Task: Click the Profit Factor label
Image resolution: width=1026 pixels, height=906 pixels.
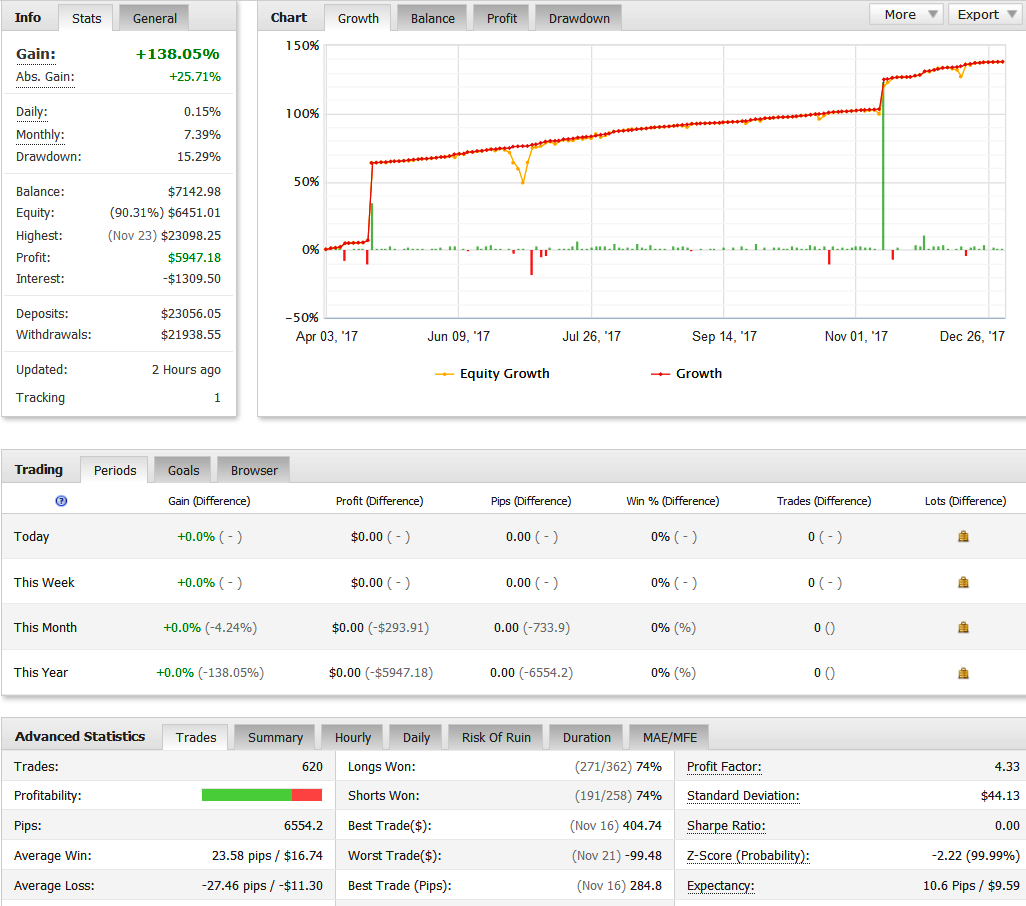Action: pyautogui.click(x=724, y=767)
